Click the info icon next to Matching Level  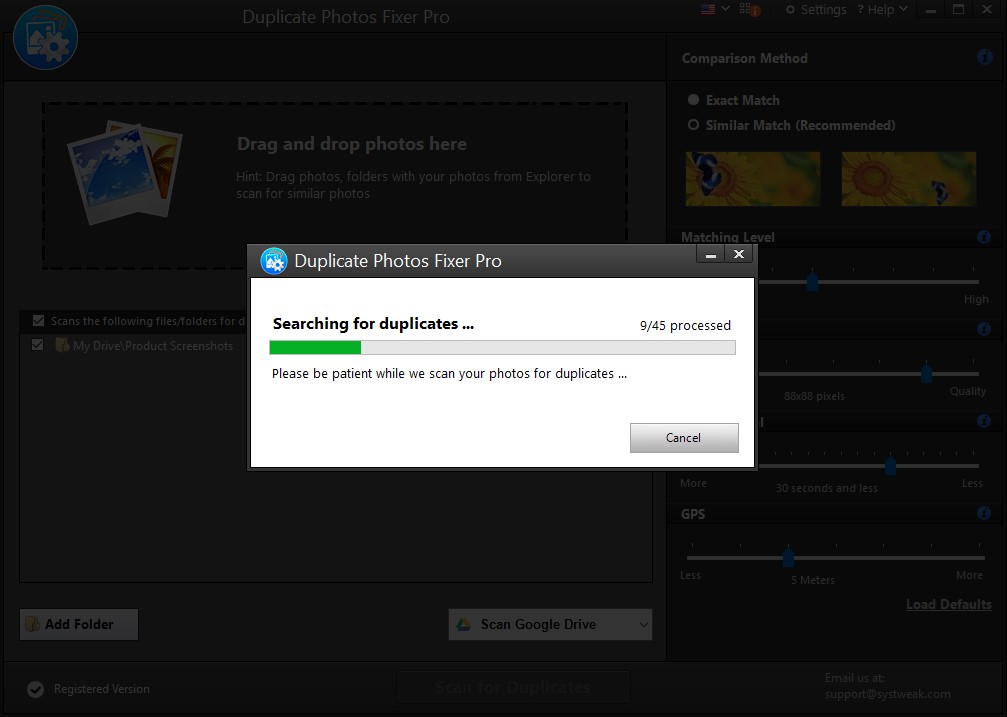984,238
